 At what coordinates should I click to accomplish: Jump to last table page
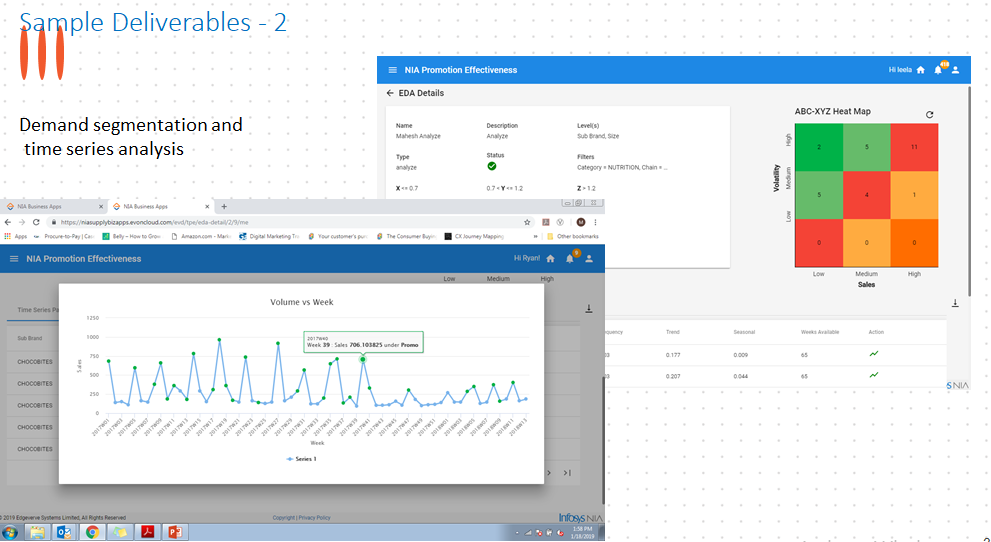click(x=567, y=473)
